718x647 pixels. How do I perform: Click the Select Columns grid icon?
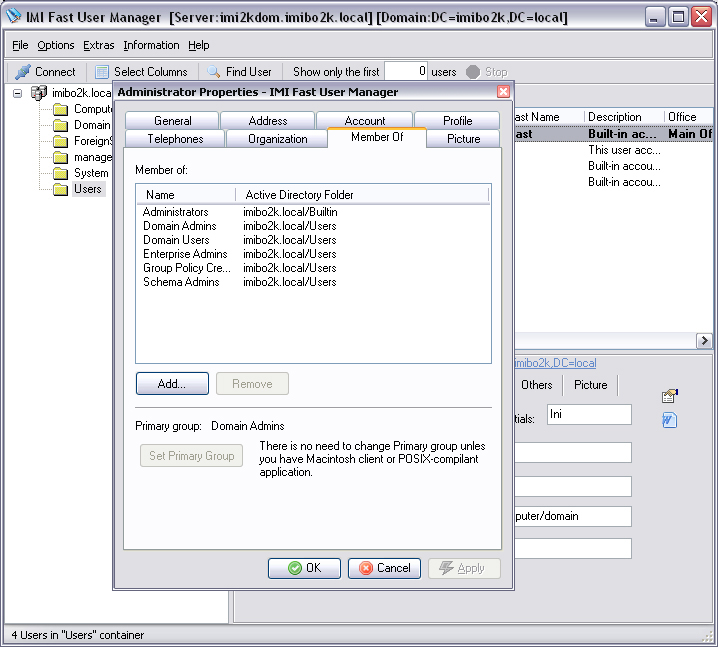point(102,72)
